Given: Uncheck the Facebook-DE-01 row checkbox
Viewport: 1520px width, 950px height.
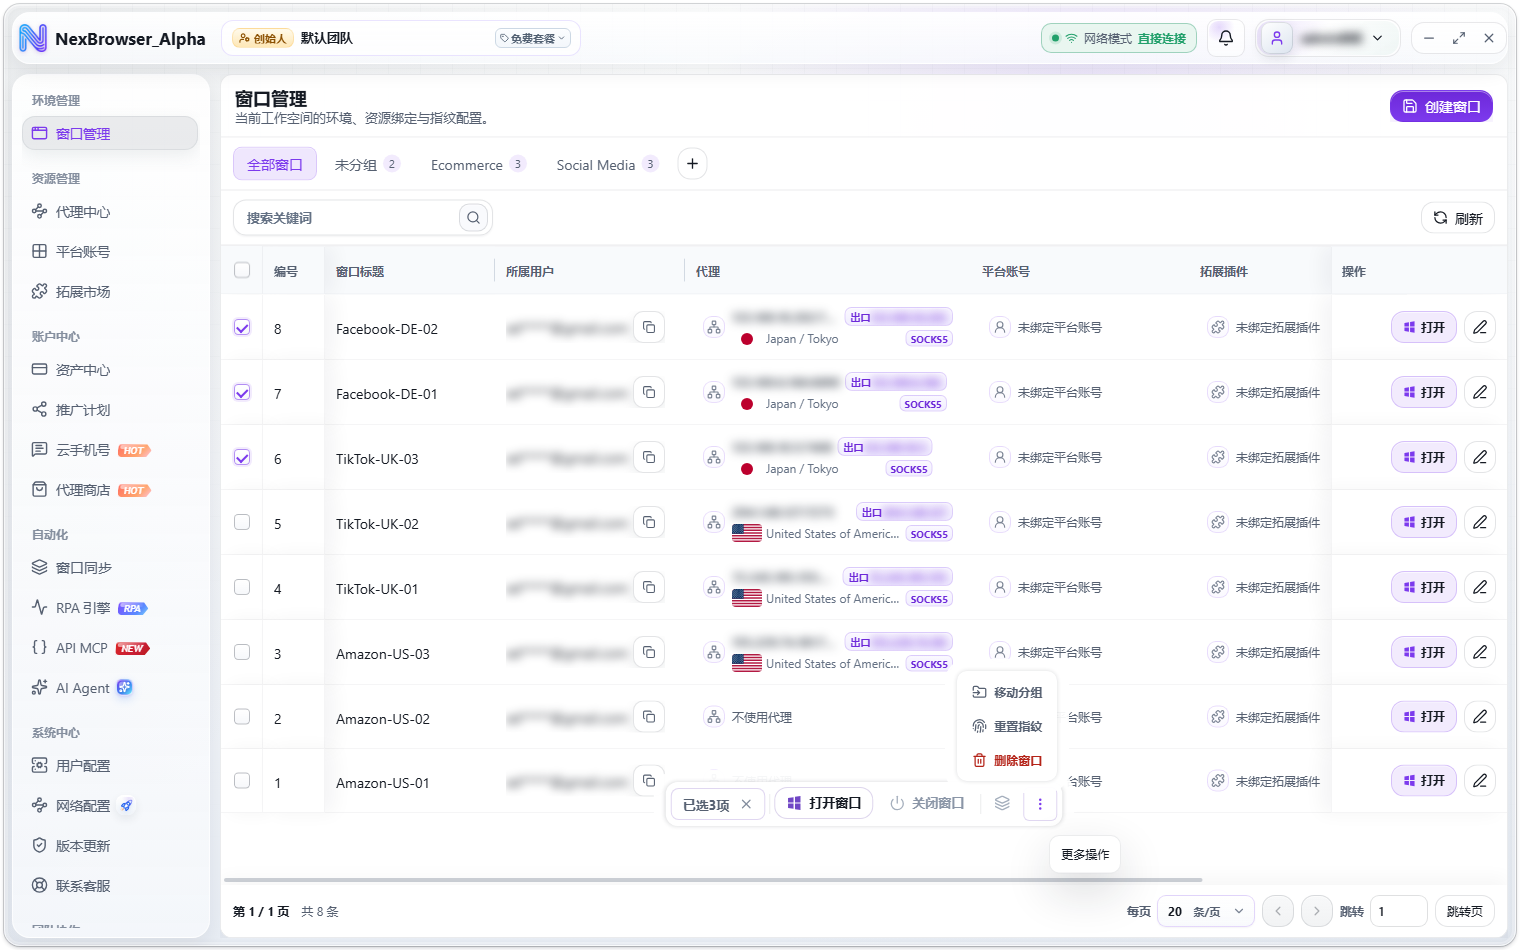Looking at the screenshot, I should (242, 393).
